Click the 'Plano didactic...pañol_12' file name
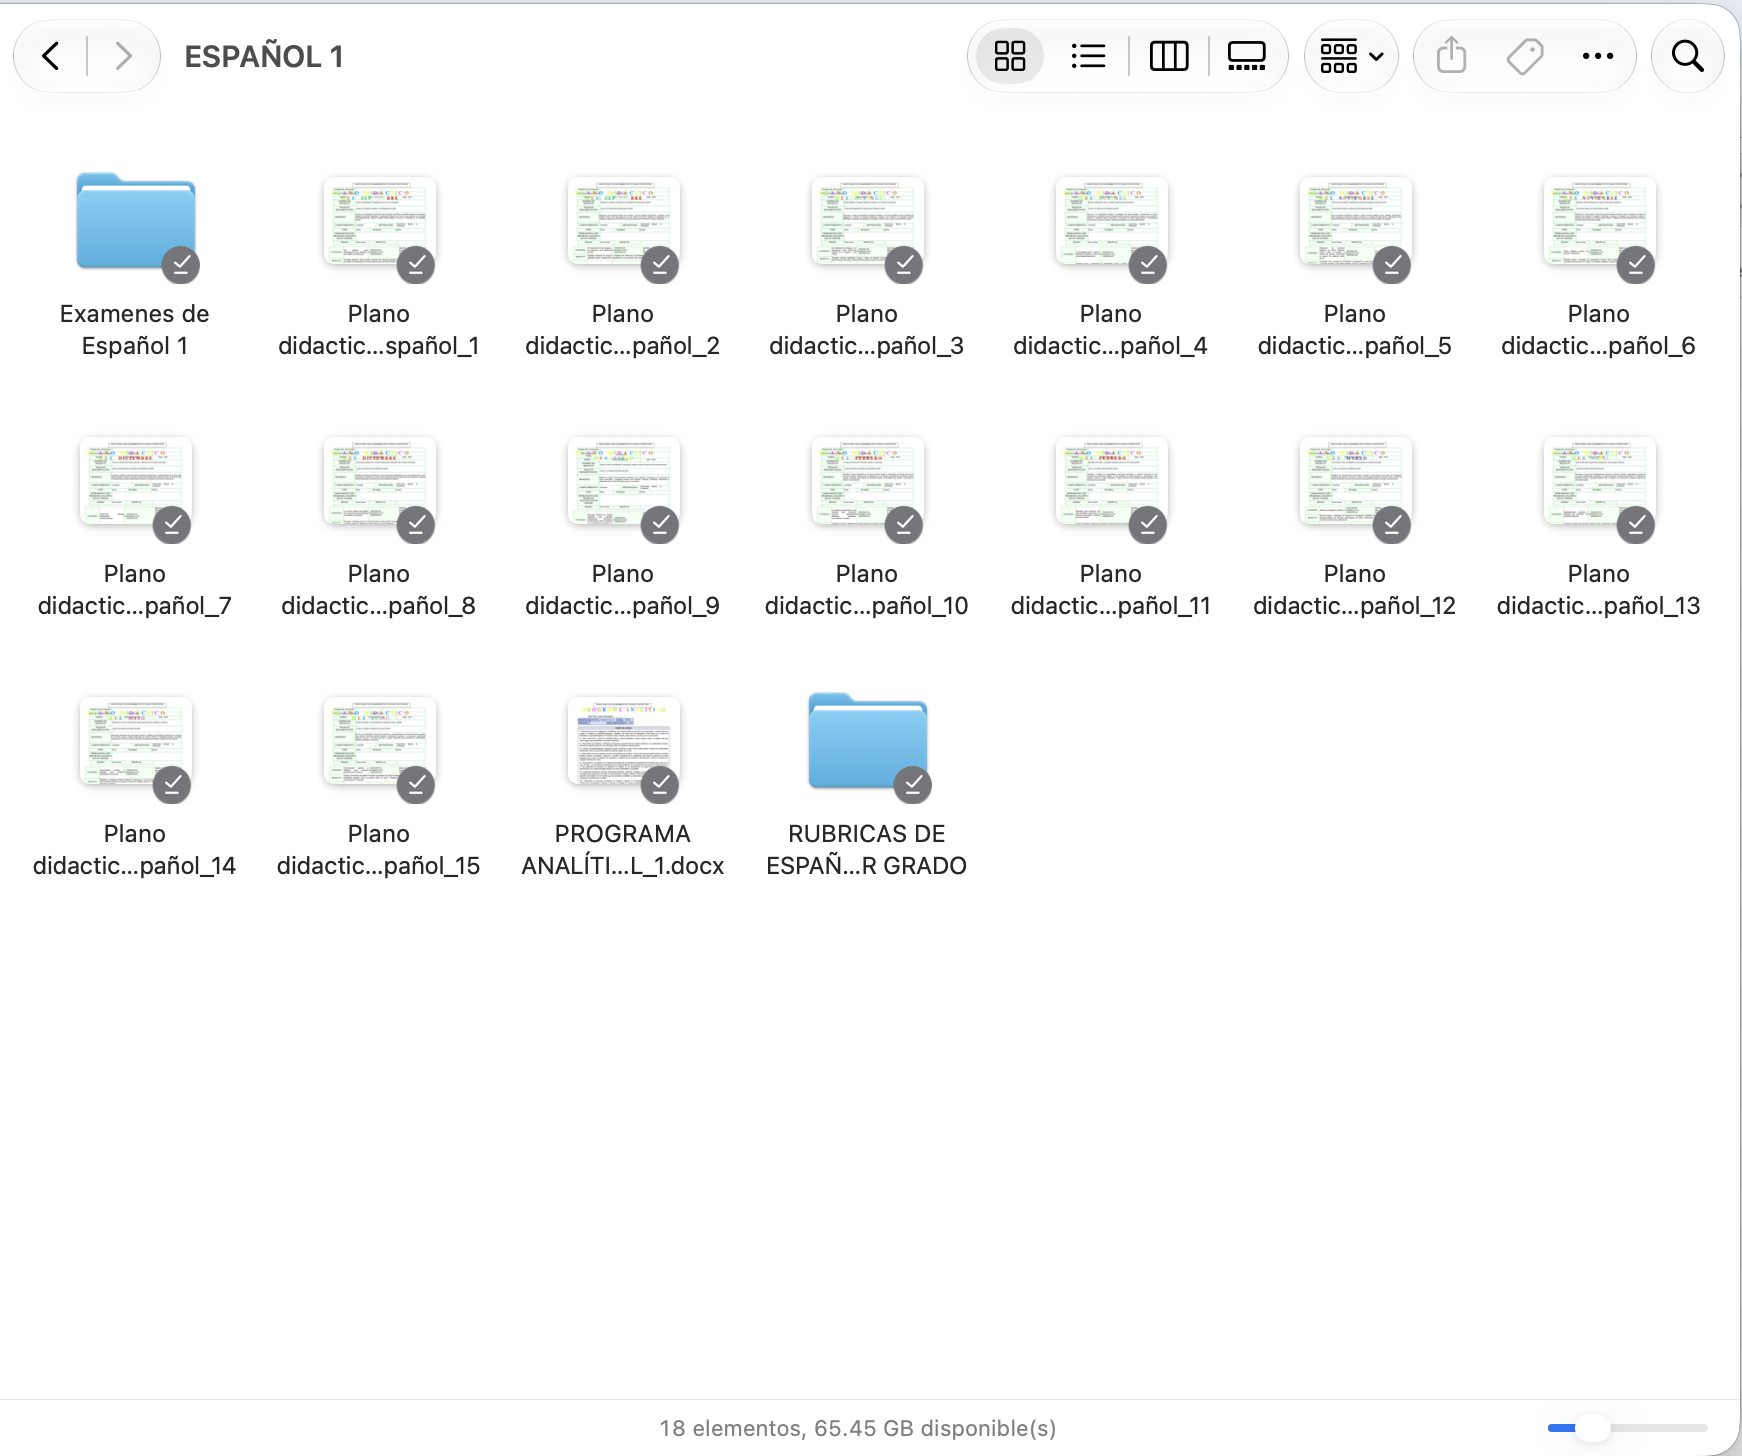Screen dimensions: 1742x1456 [x=1355, y=590]
